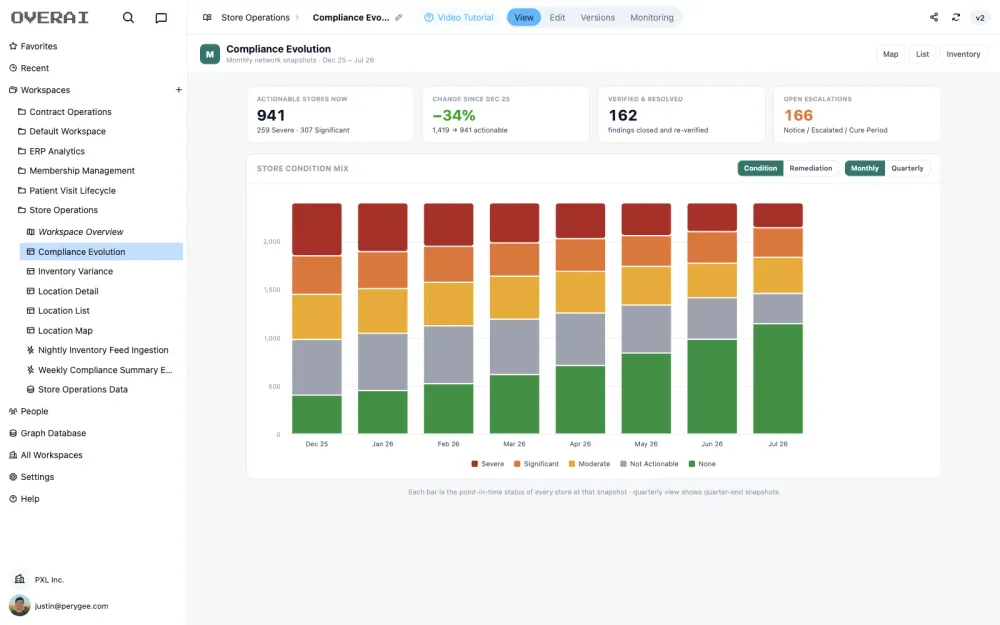Open the chat bubble icon

pos(161,18)
